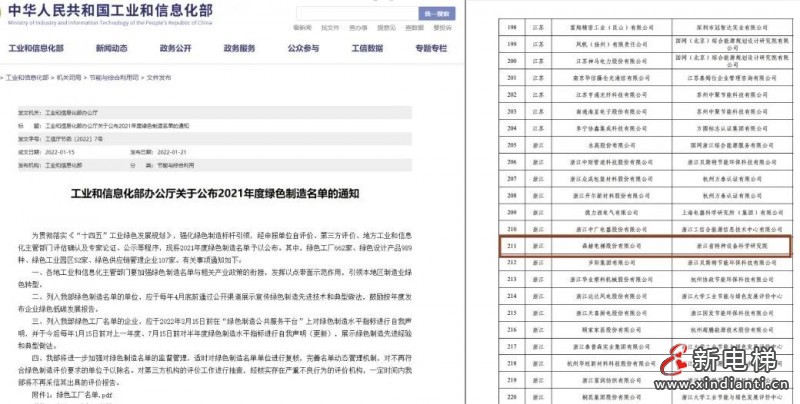Click the notice title about 2021年度绿色制造名单
The image size is (800, 404).
tap(215, 194)
